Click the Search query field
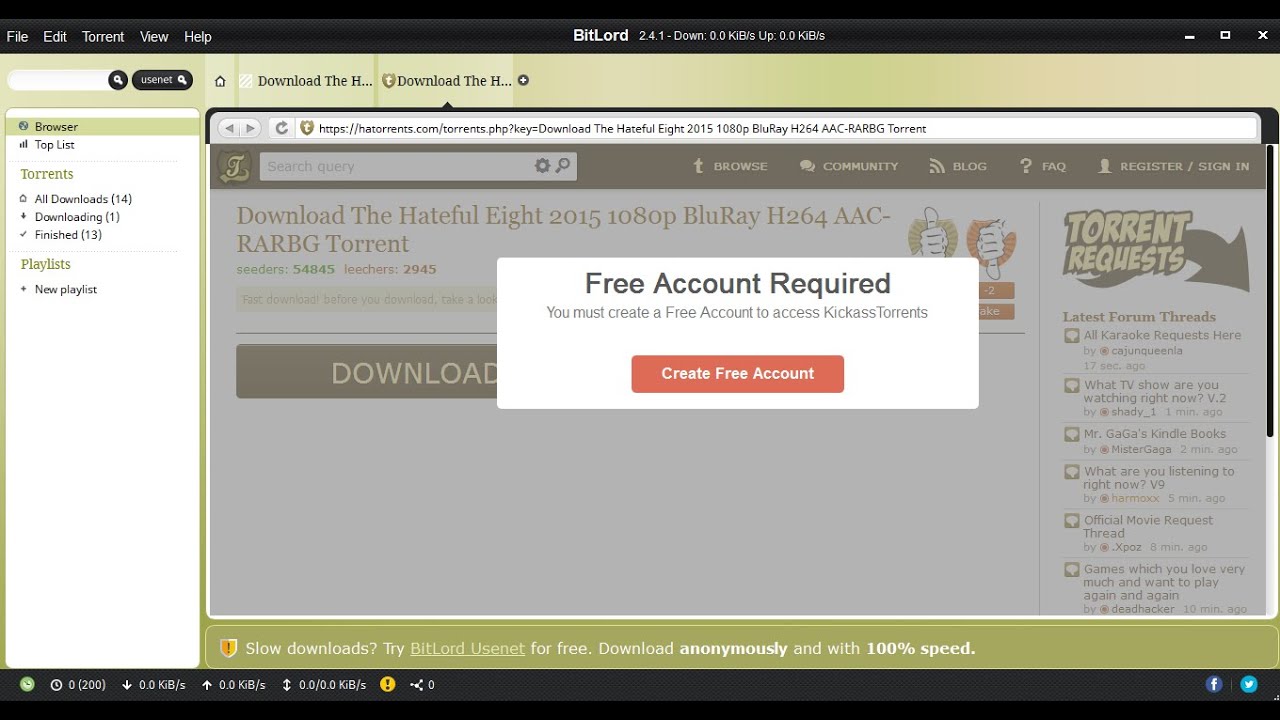The width and height of the screenshot is (1280, 720). (x=395, y=166)
